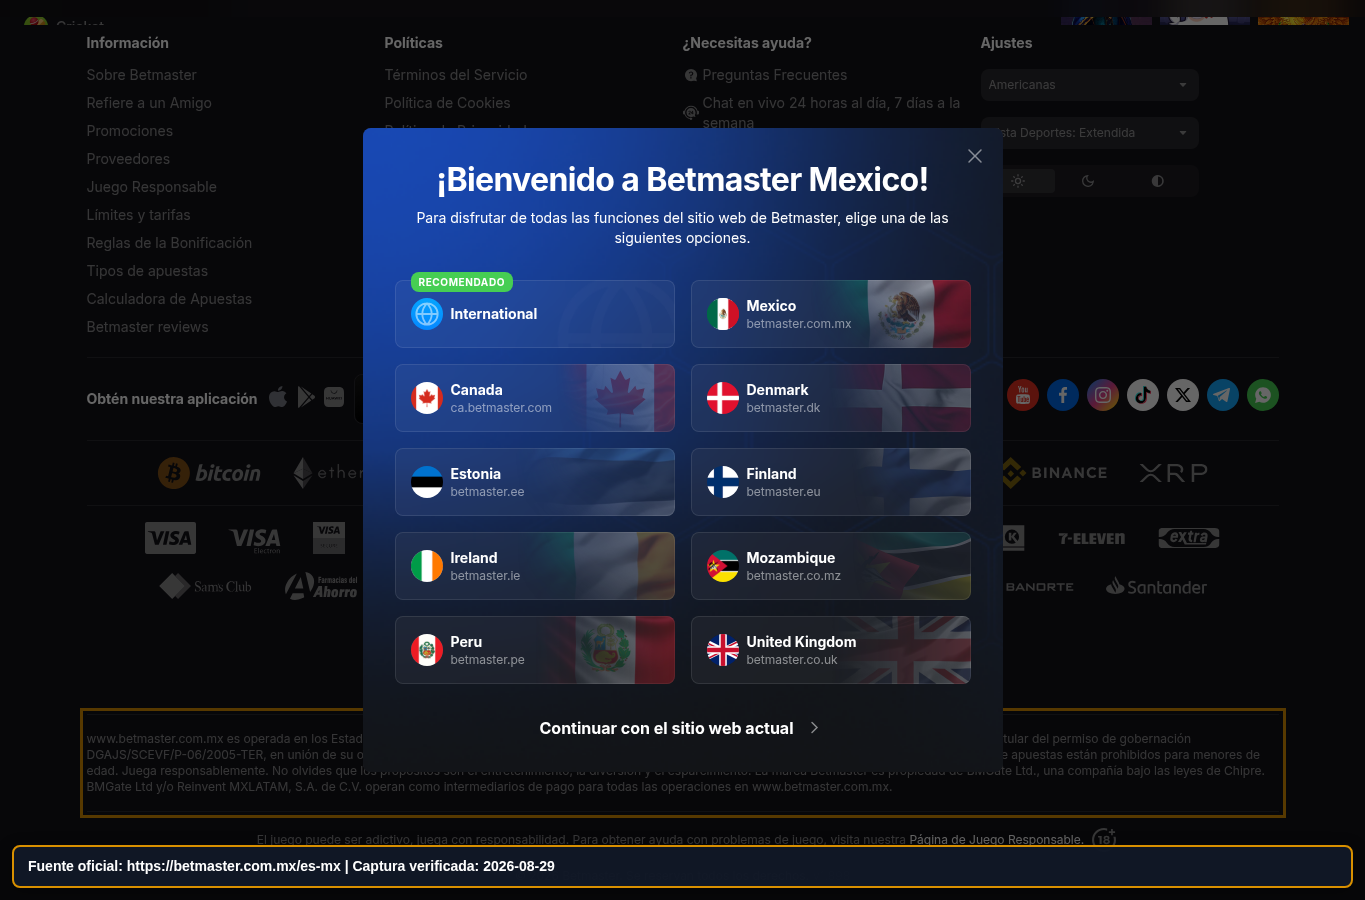This screenshot has height=900, width=1365.
Task: Select the dark theme moon icon
Action: [x=1088, y=181]
